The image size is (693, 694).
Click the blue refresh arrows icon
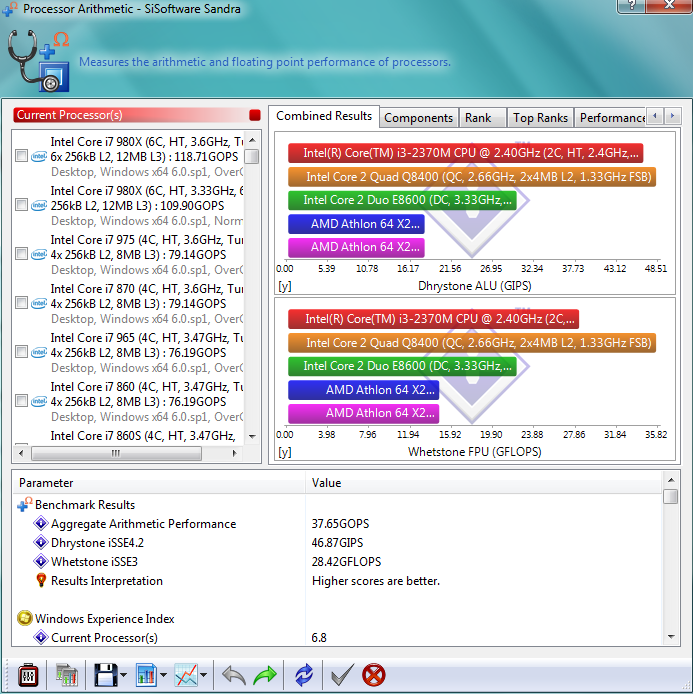click(x=304, y=675)
